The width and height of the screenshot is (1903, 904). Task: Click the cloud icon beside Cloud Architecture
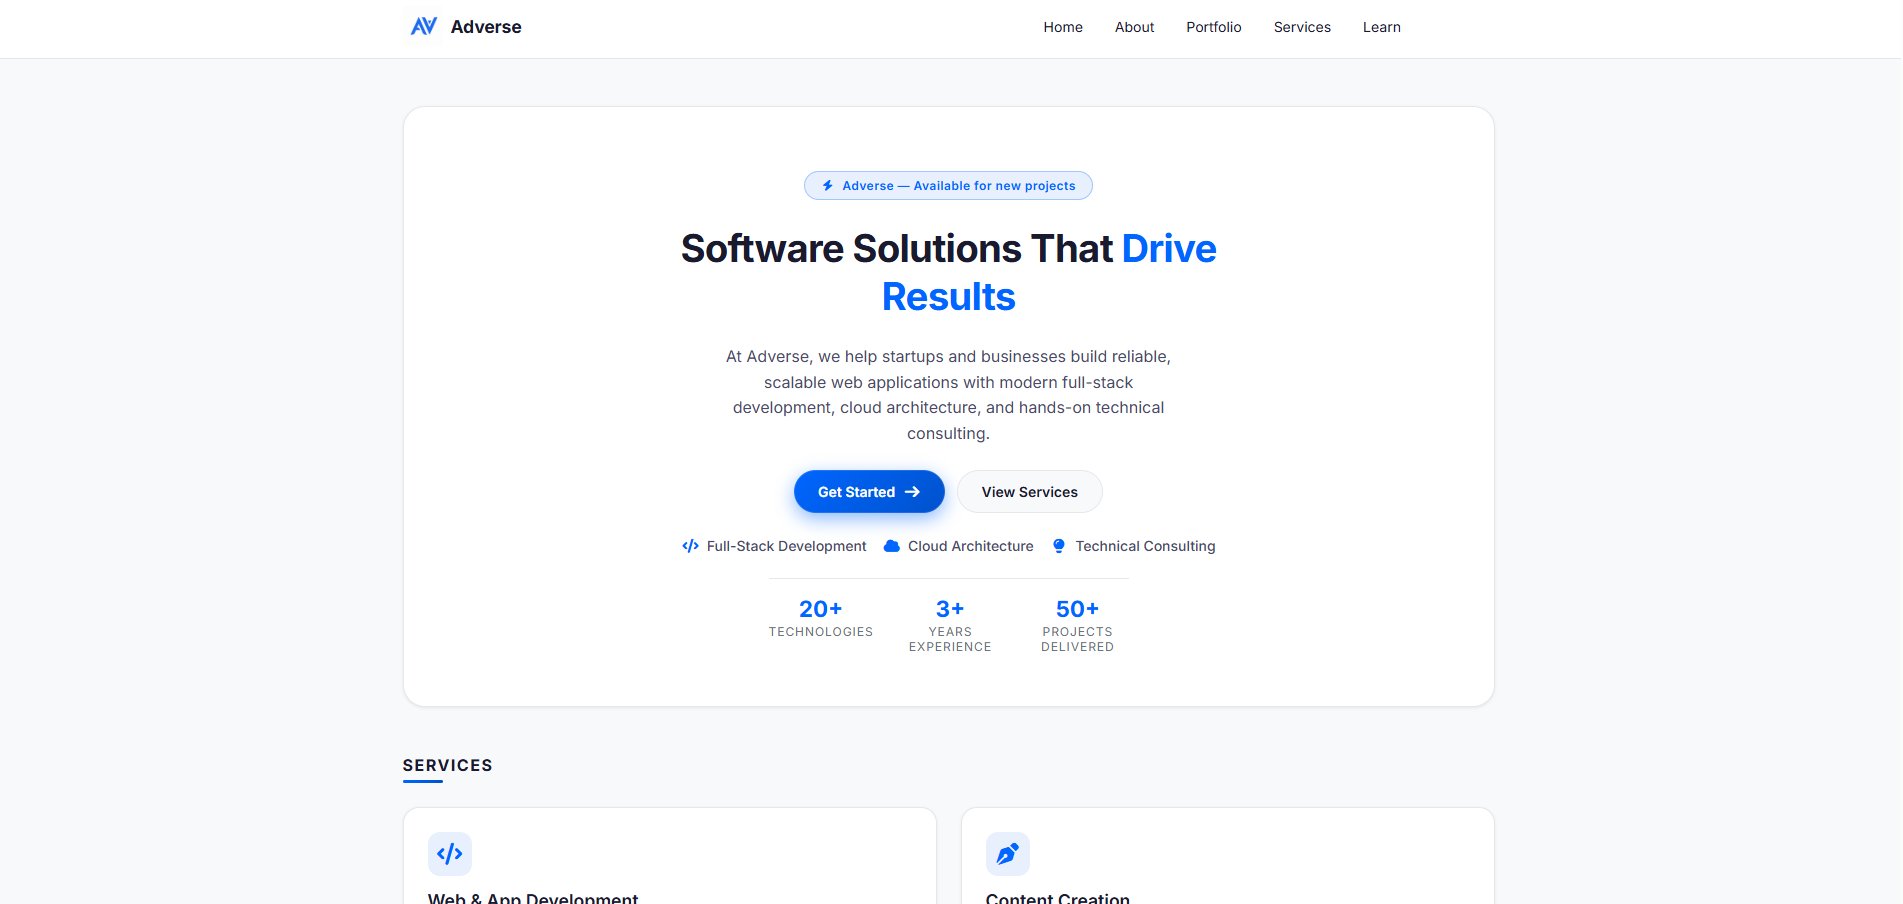(891, 546)
